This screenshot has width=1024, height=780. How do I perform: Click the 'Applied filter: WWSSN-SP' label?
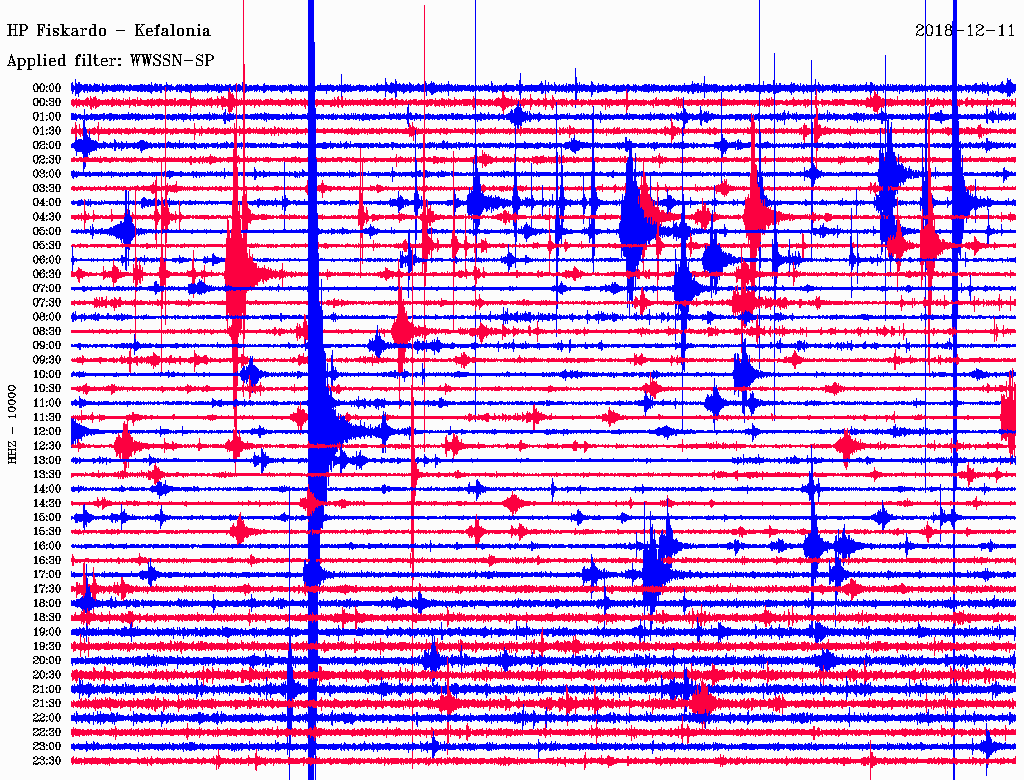click(x=110, y=61)
